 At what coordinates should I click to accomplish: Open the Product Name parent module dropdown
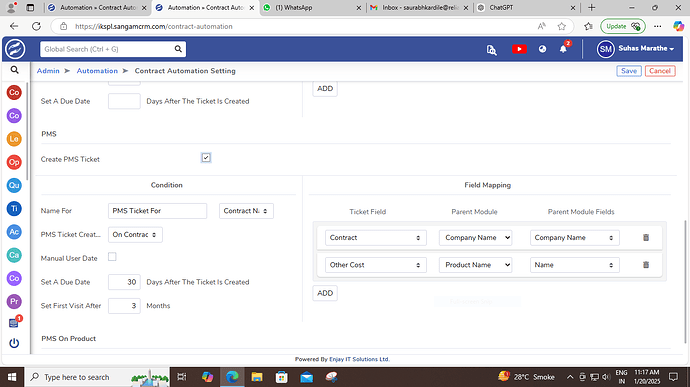[475, 265]
